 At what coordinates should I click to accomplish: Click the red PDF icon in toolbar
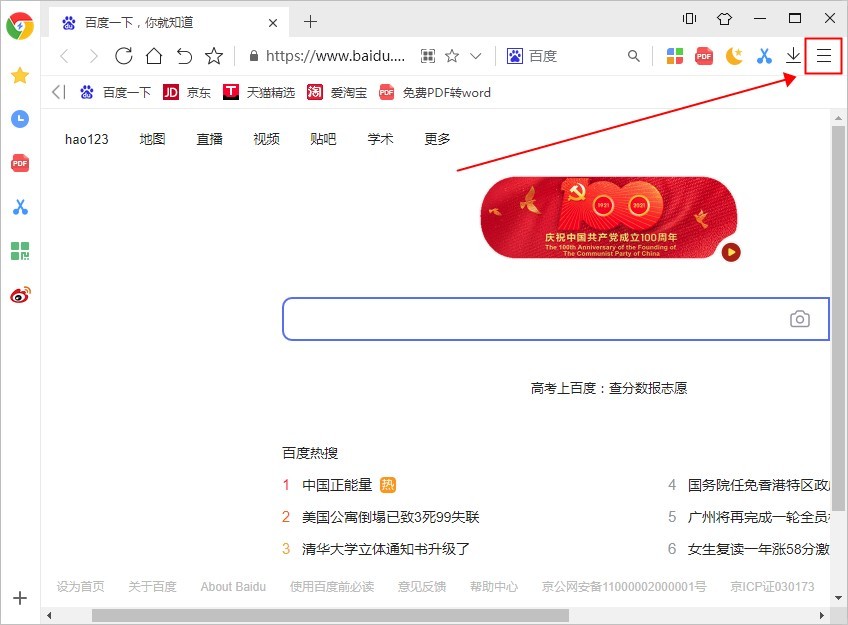[x=704, y=56]
